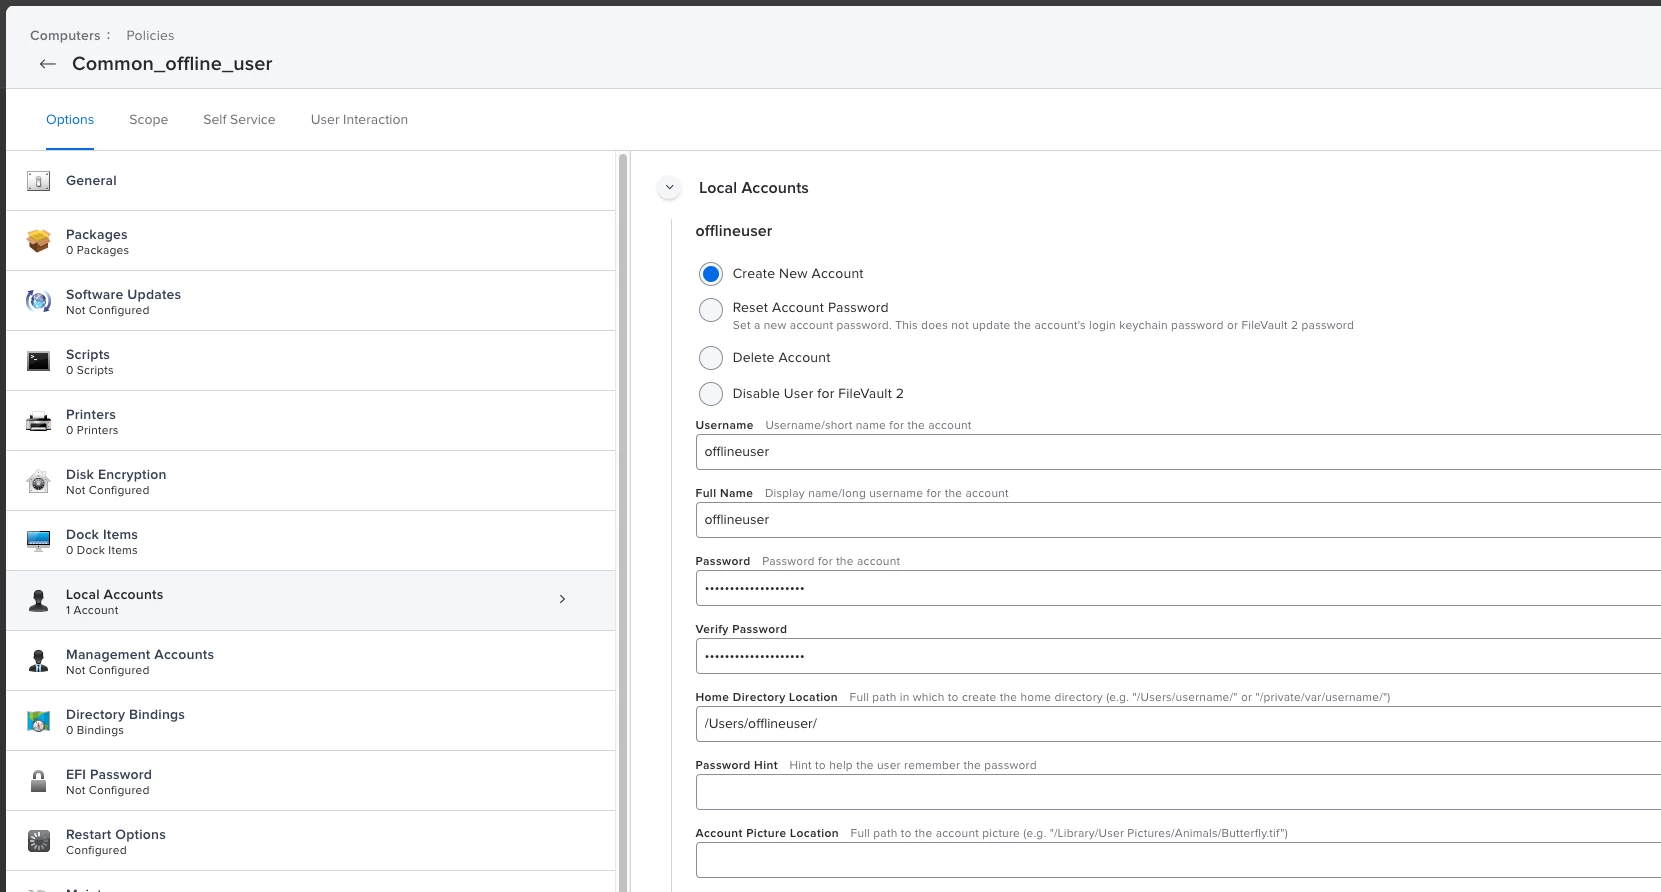Click the Common_offline_user policy title
Viewport: 1661px width, 892px height.
click(x=172, y=64)
